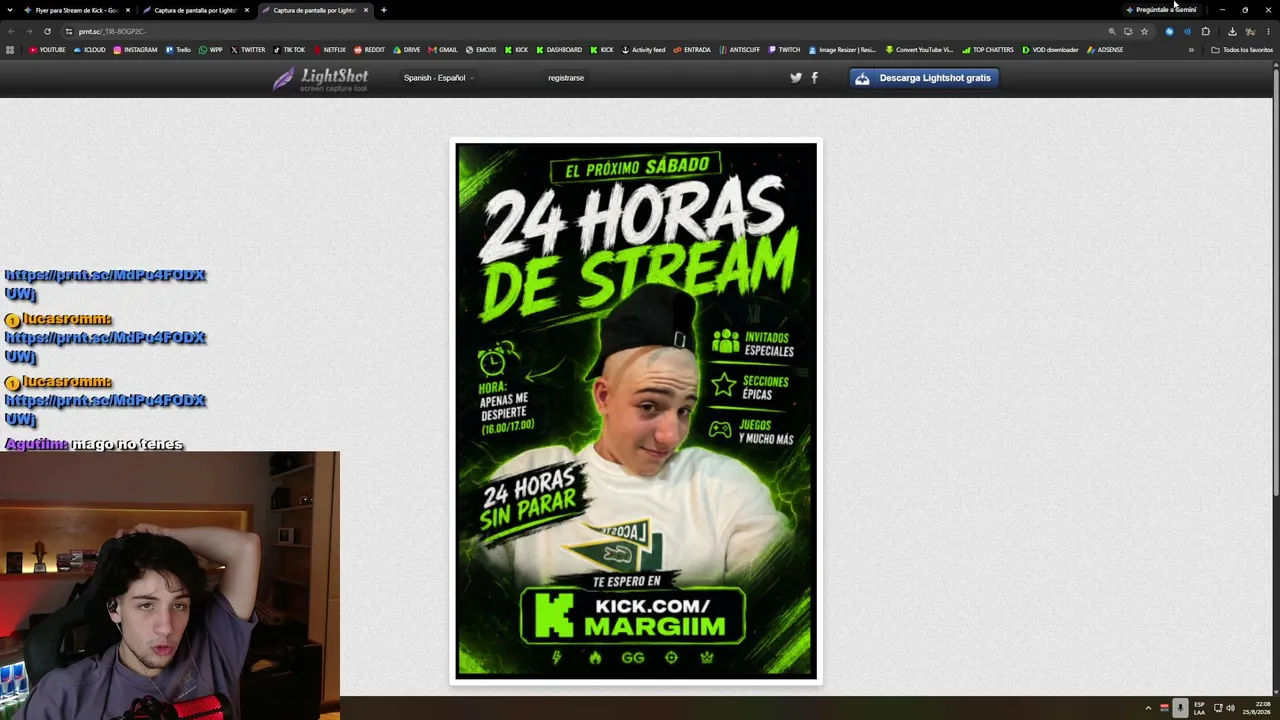
Task: Open the blue round extension icon
Action: click(x=1169, y=31)
